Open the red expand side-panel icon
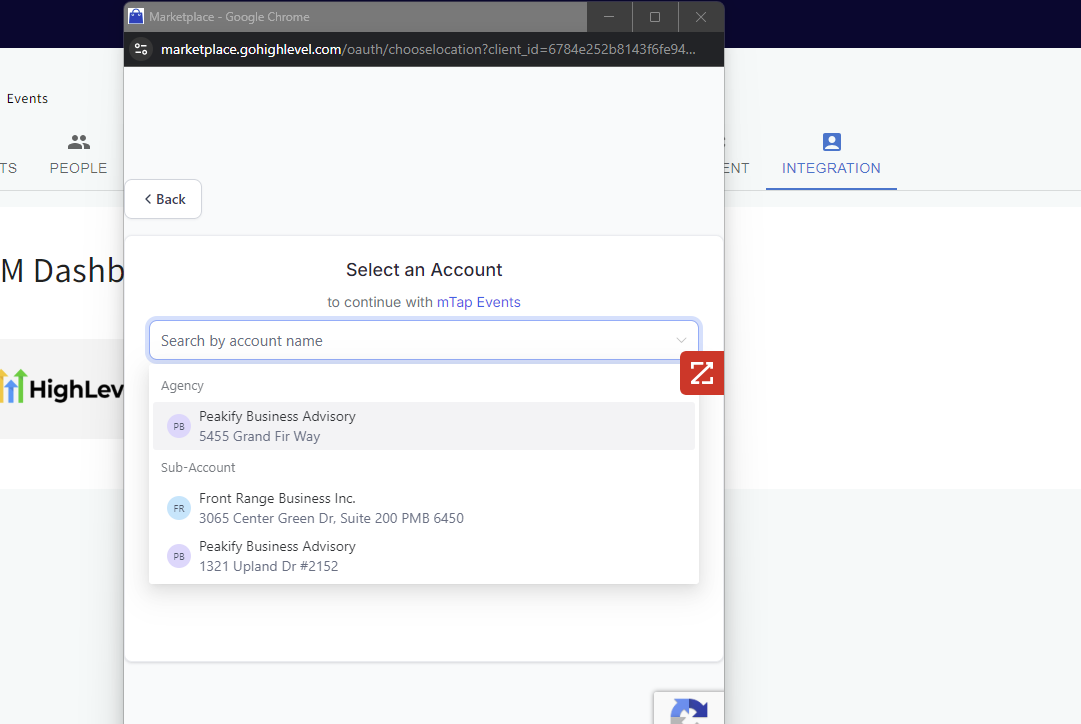This screenshot has width=1081, height=724. 701,372
